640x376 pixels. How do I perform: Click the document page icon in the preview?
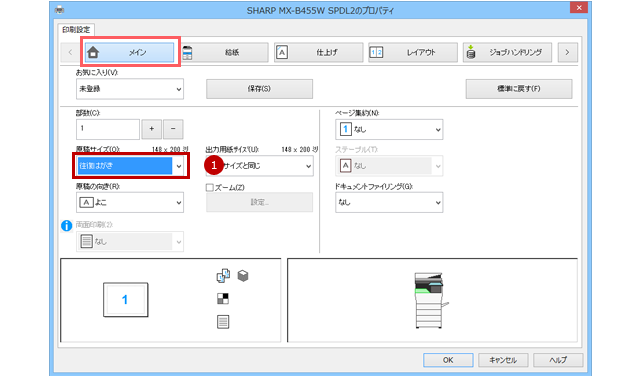[223, 322]
